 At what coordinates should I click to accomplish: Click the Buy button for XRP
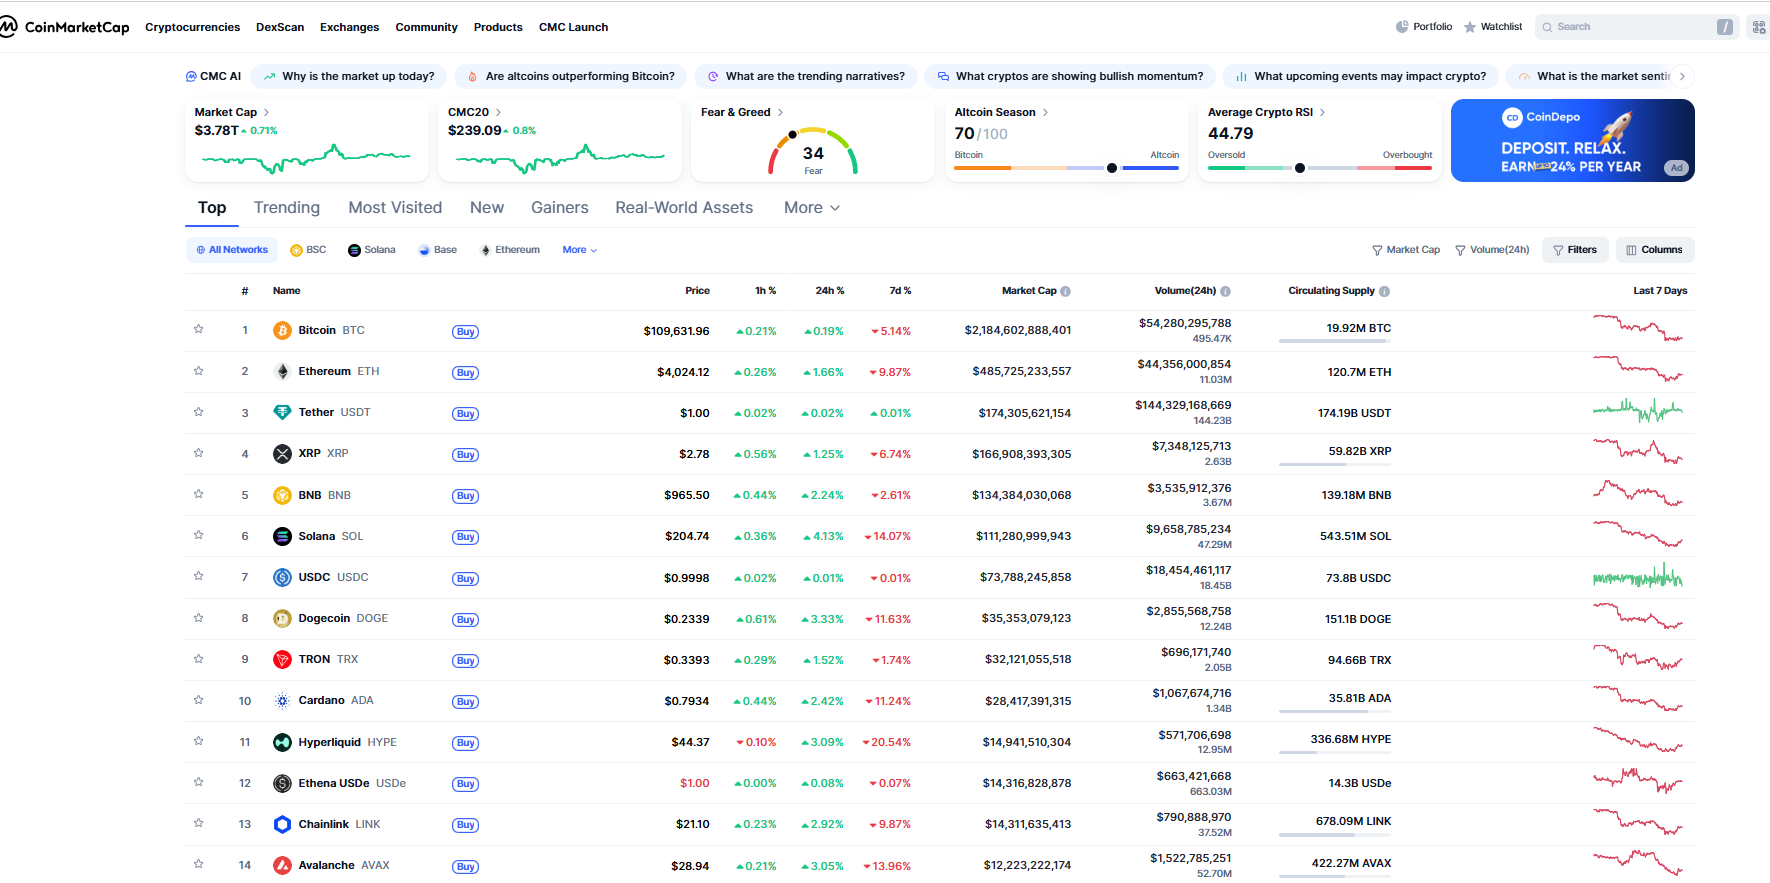coord(465,455)
